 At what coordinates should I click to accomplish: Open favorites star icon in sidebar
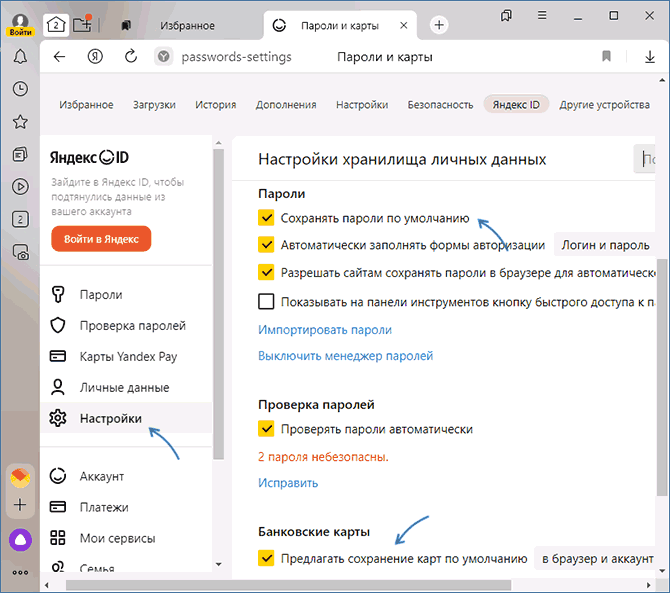[x=20, y=122]
